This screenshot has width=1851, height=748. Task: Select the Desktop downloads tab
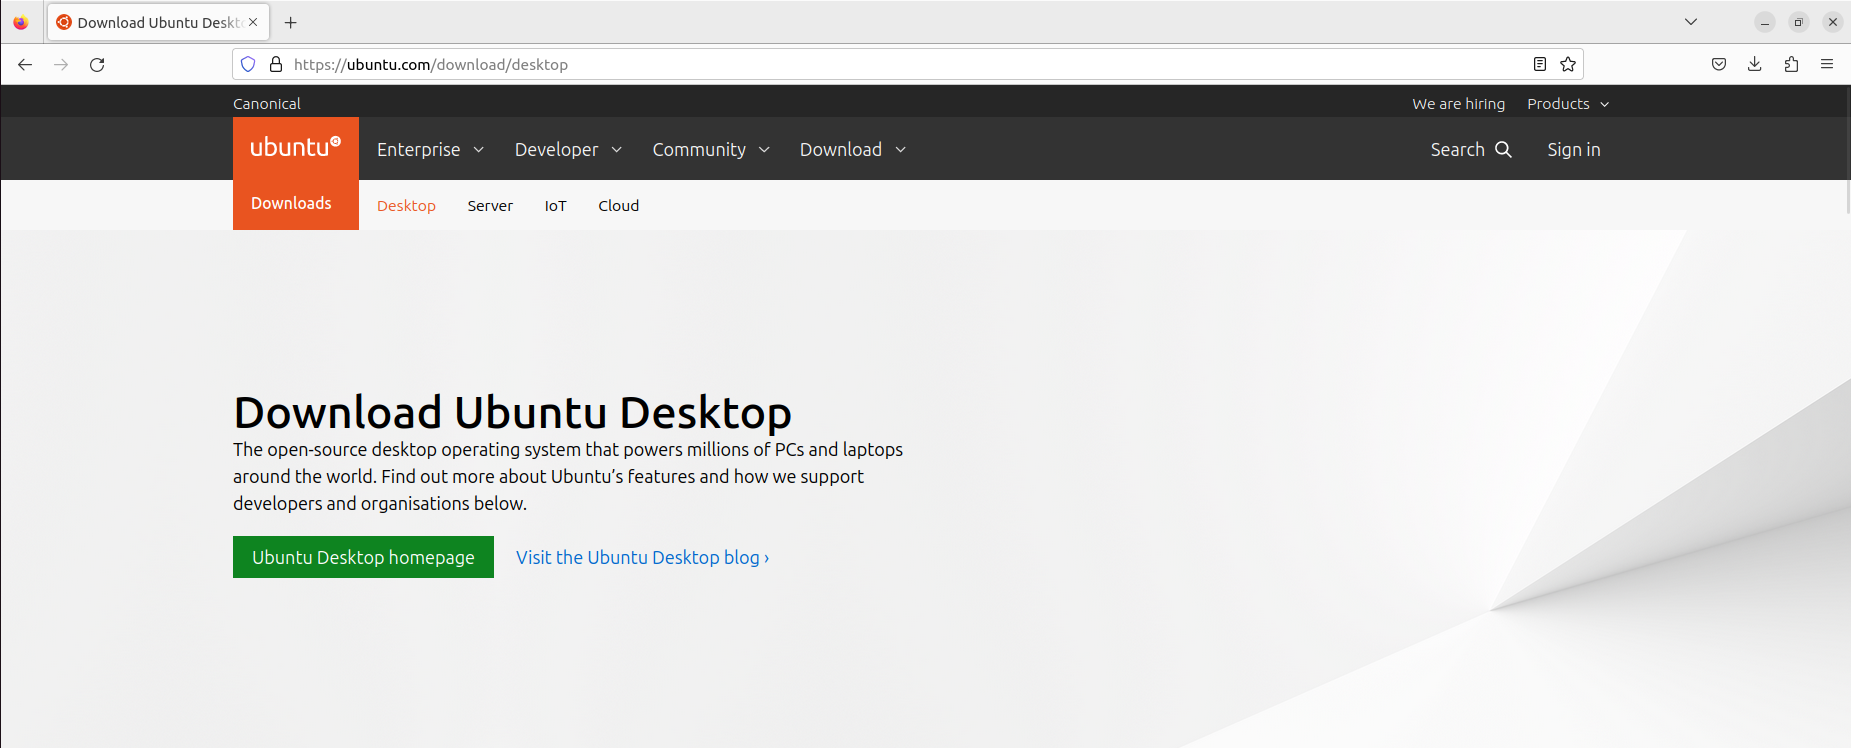click(x=406, y=206)
